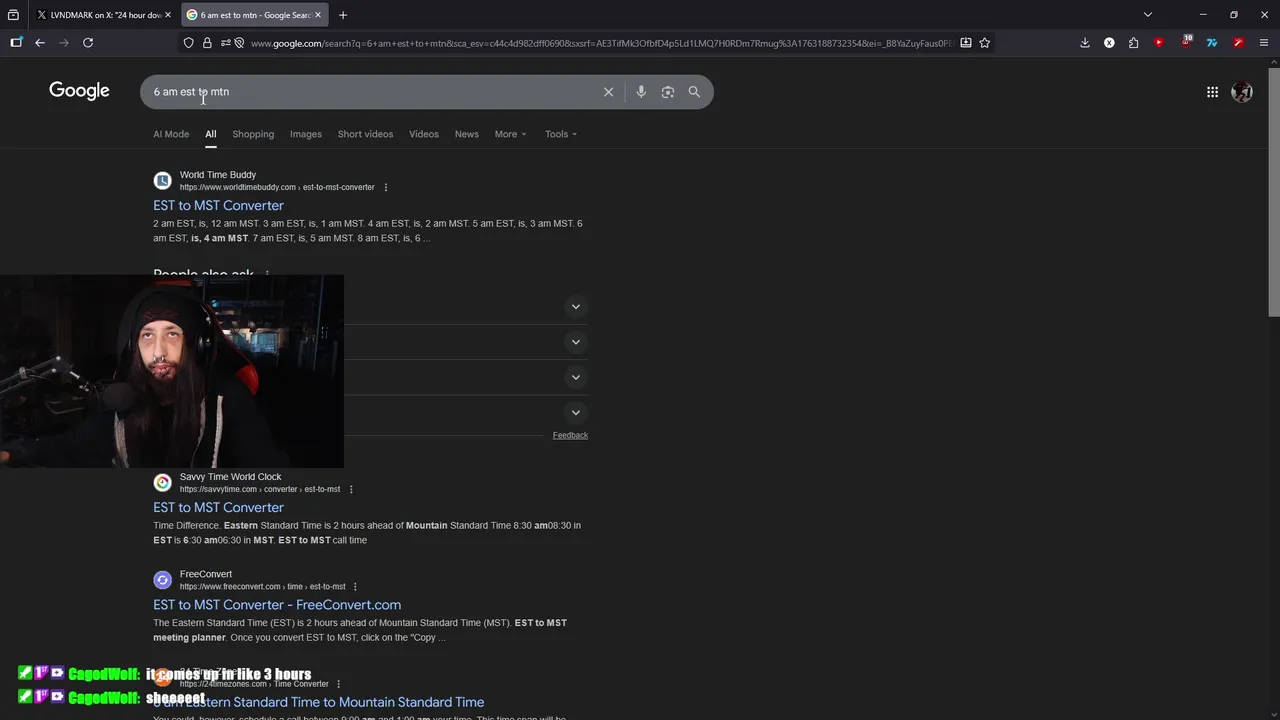
Task: Expand the third People also ask question
Action: (575, 377)
